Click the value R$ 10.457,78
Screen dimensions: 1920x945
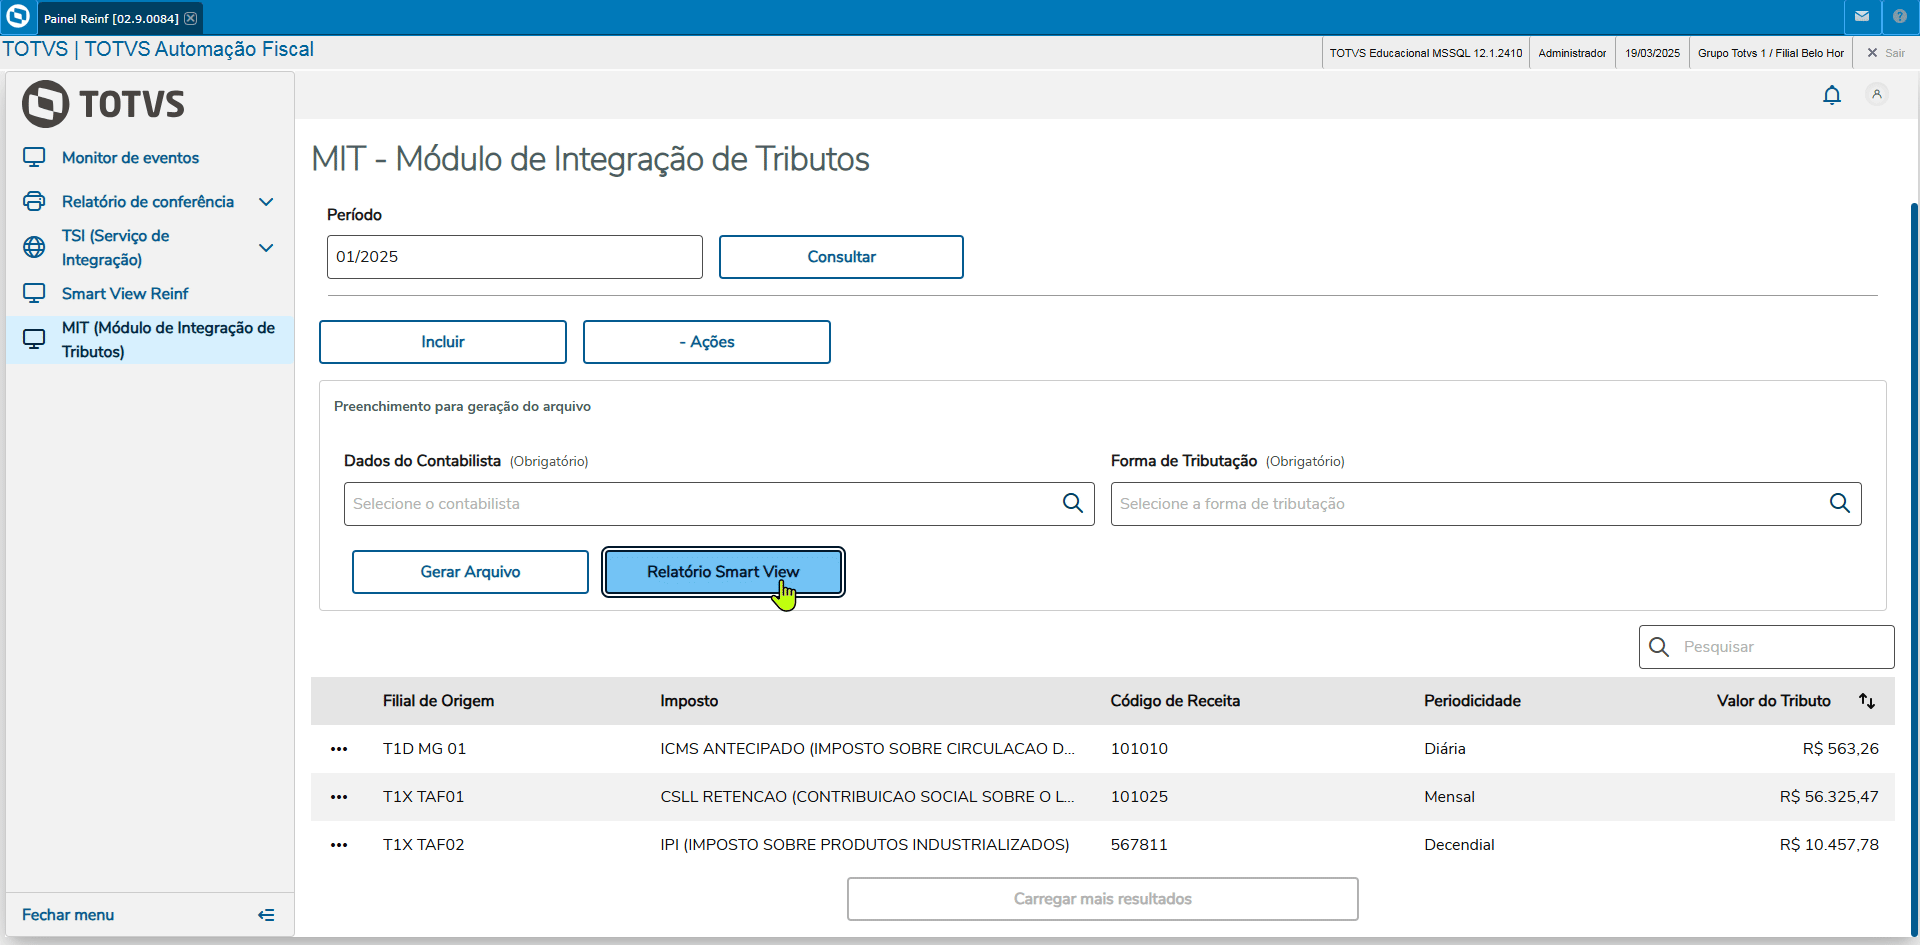point(1829,845)
